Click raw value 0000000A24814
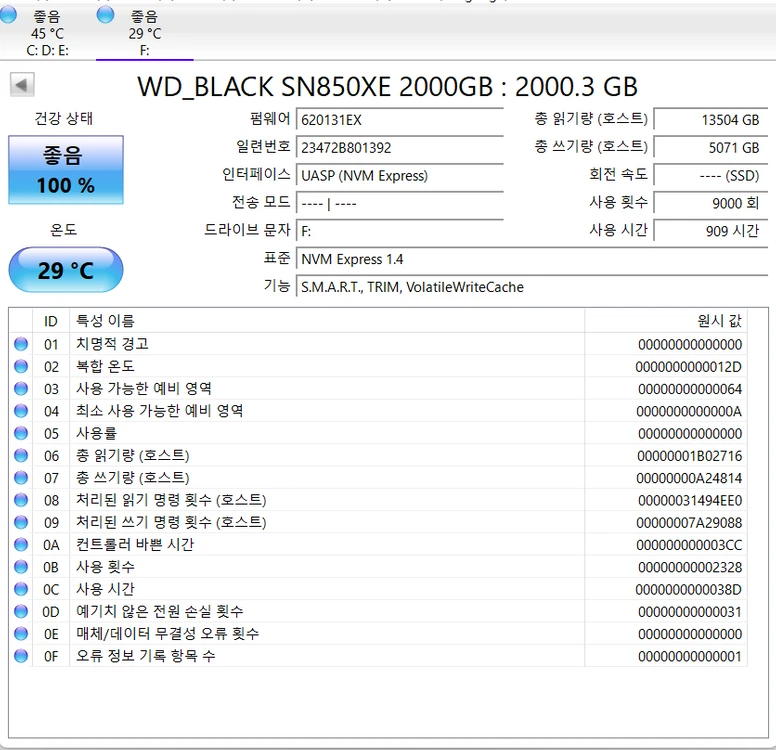 coord(689,478)
